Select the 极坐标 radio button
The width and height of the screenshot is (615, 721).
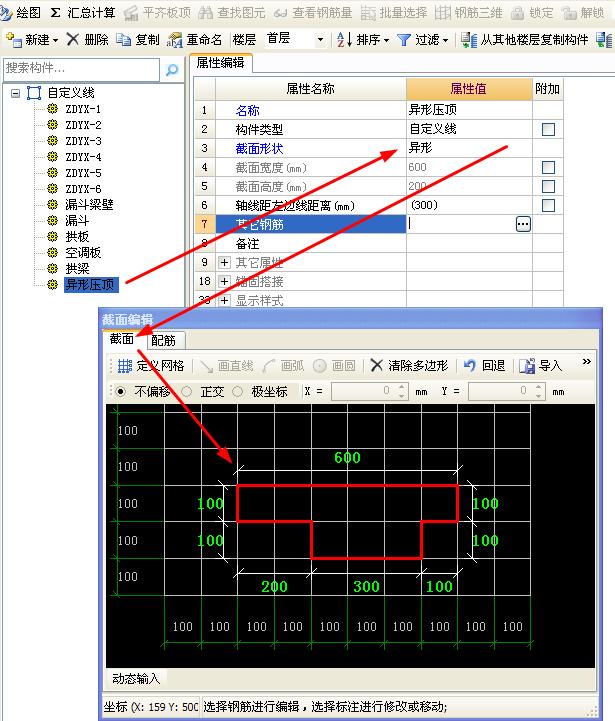click(x=237, y=392)
